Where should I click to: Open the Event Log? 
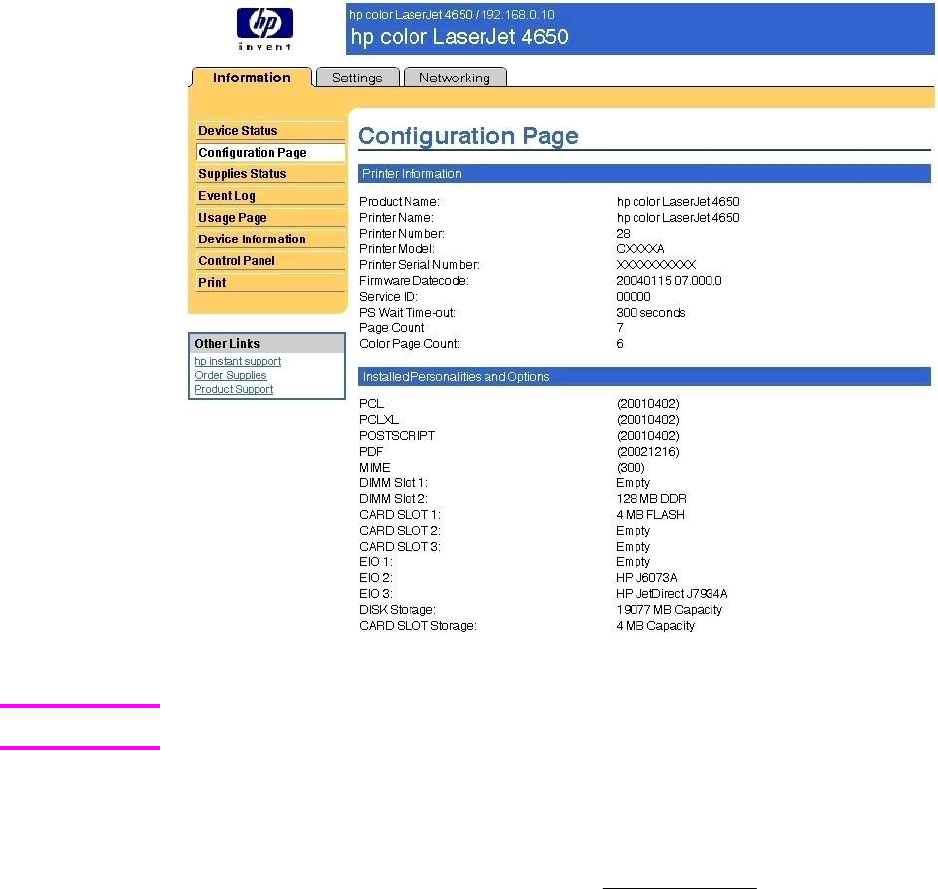pos(270,196)
